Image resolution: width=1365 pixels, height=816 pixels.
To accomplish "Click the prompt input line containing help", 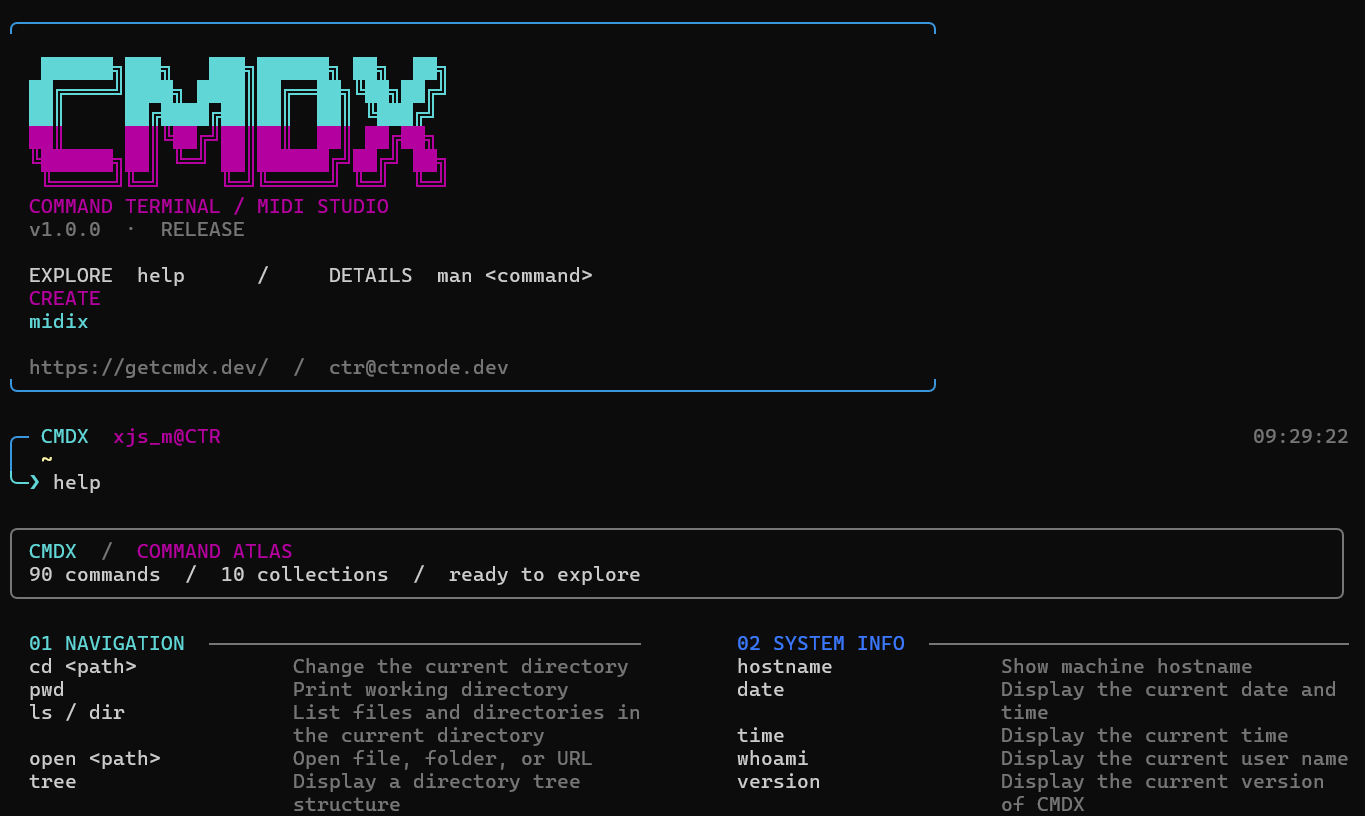I will [77, 482].
